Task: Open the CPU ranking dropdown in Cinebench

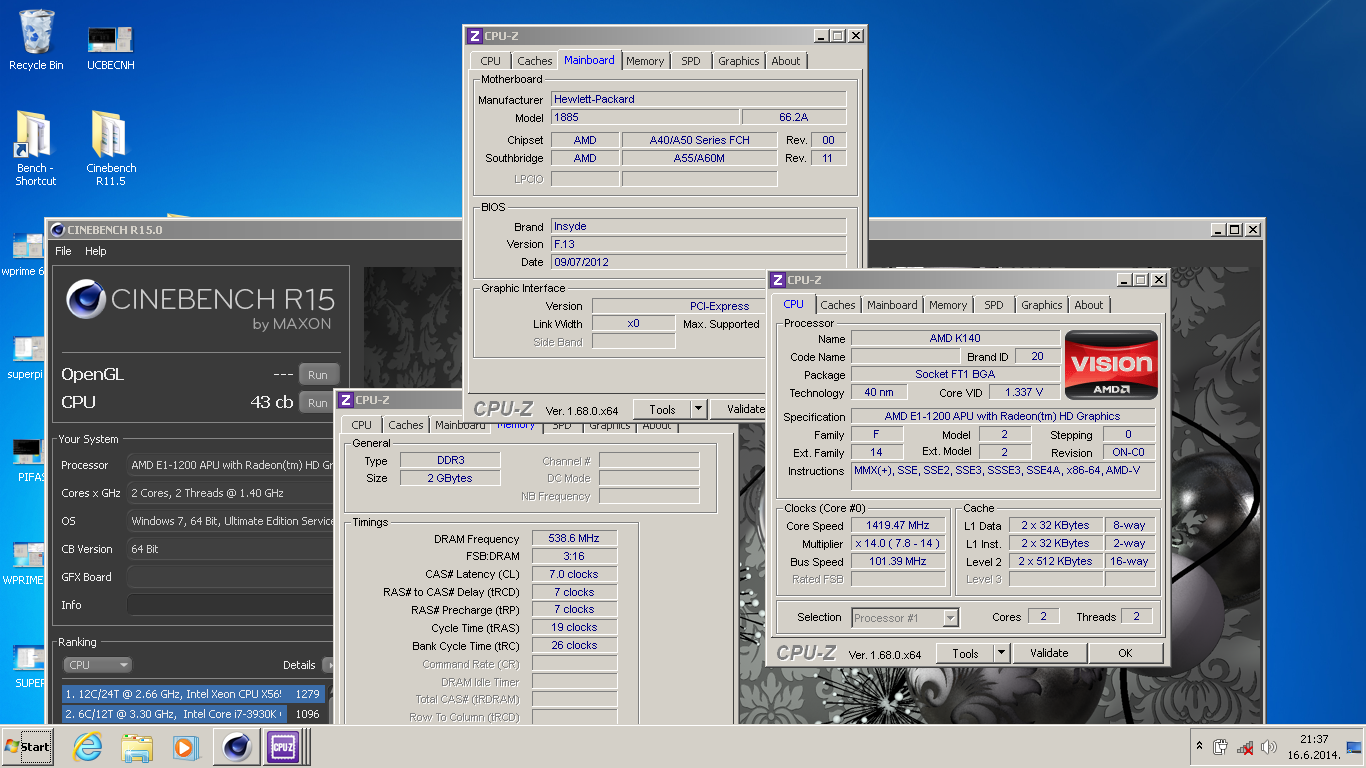Action: (97, 665)
